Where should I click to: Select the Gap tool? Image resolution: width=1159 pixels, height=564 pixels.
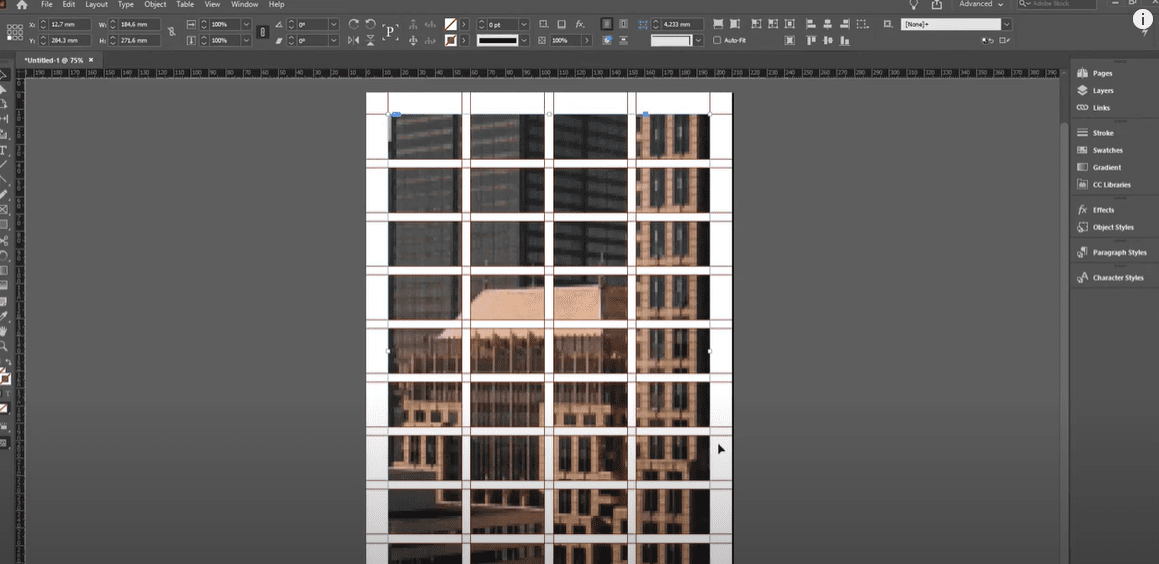tap(4, 119)
